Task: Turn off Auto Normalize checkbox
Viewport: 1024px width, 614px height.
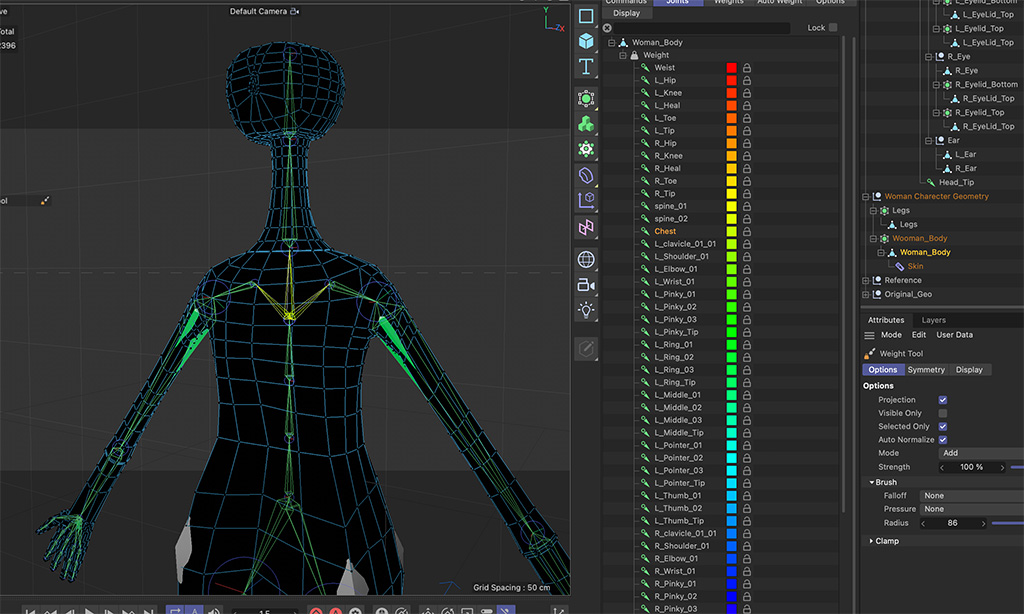Action: click(943, 440)
